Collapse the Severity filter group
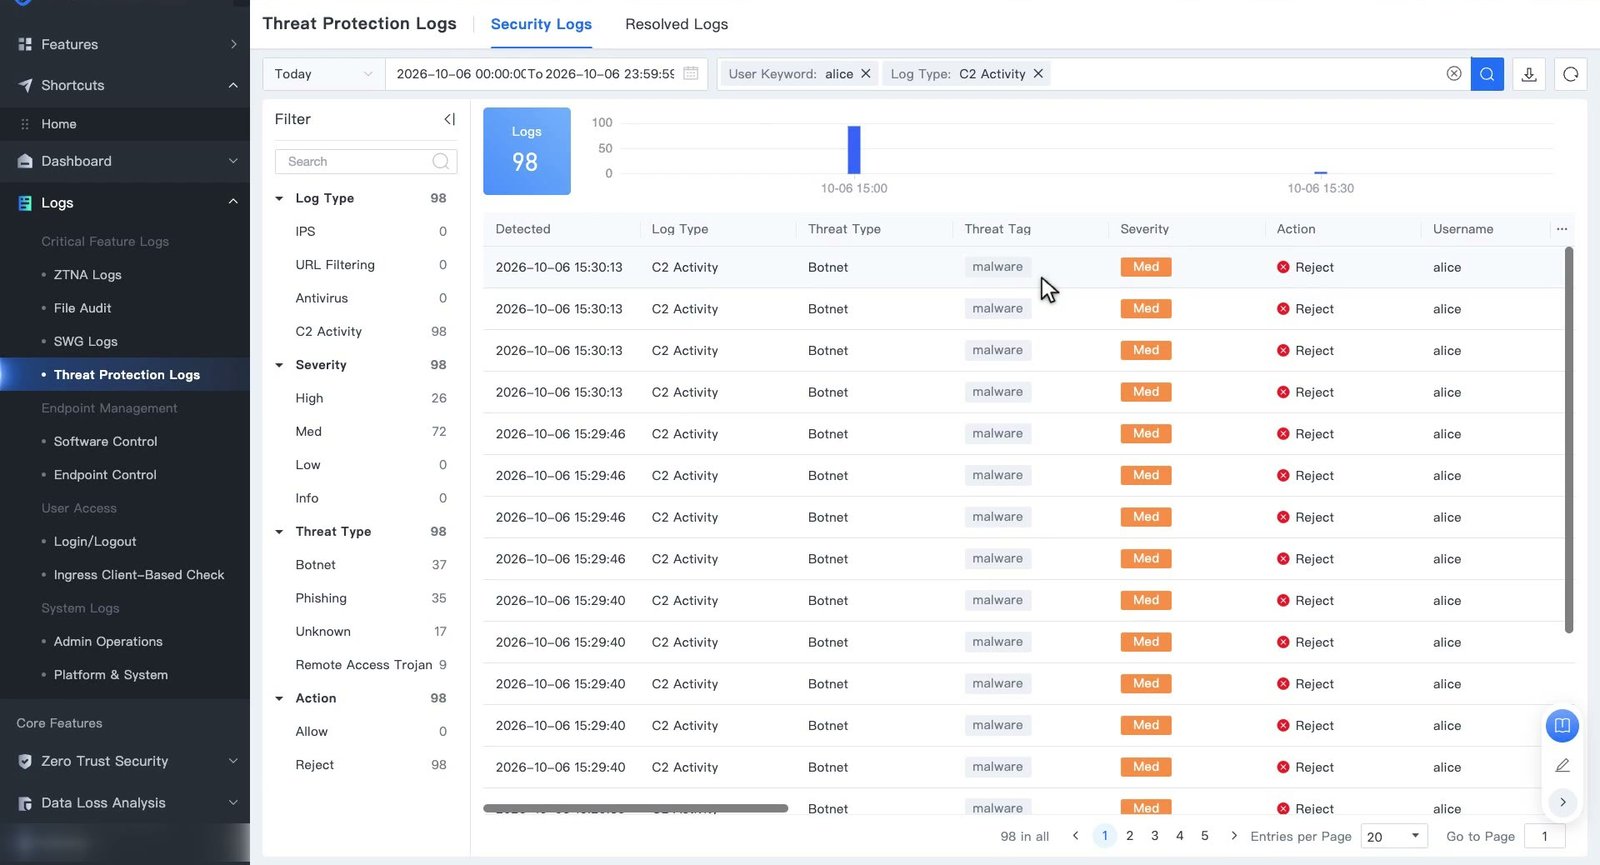The image size is (1600, 865). pos(280,365)
